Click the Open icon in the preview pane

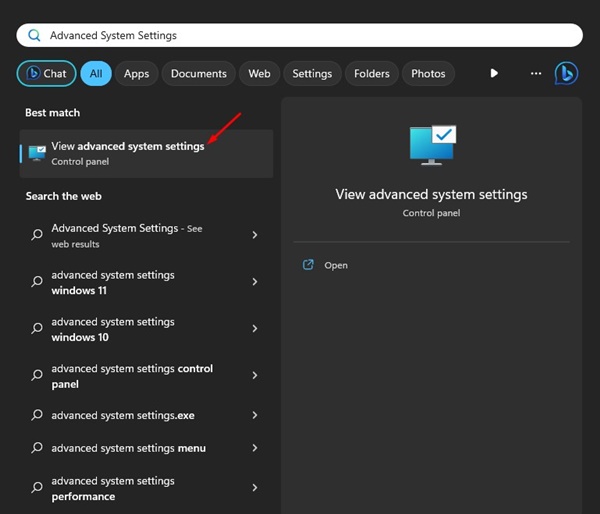click(308, 265)
